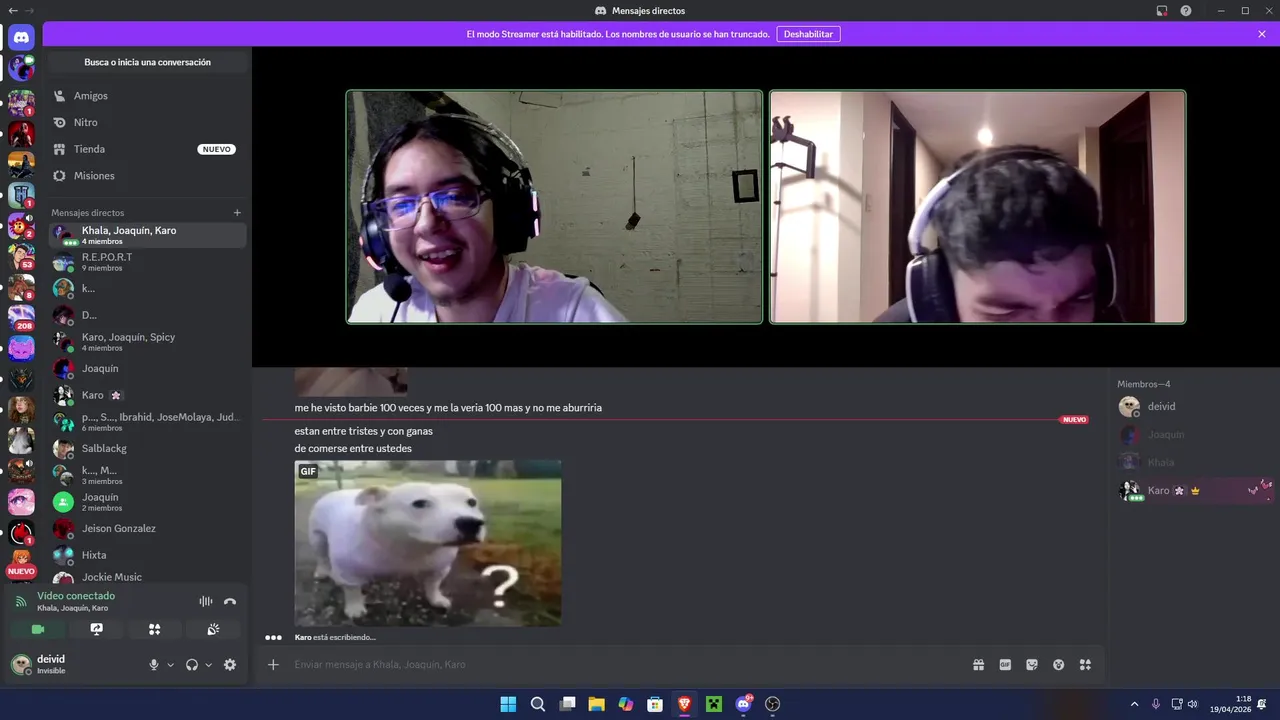Screen dimensions: 1280x720
Task: Go back with title bar arrow
Action: [12, 11]
